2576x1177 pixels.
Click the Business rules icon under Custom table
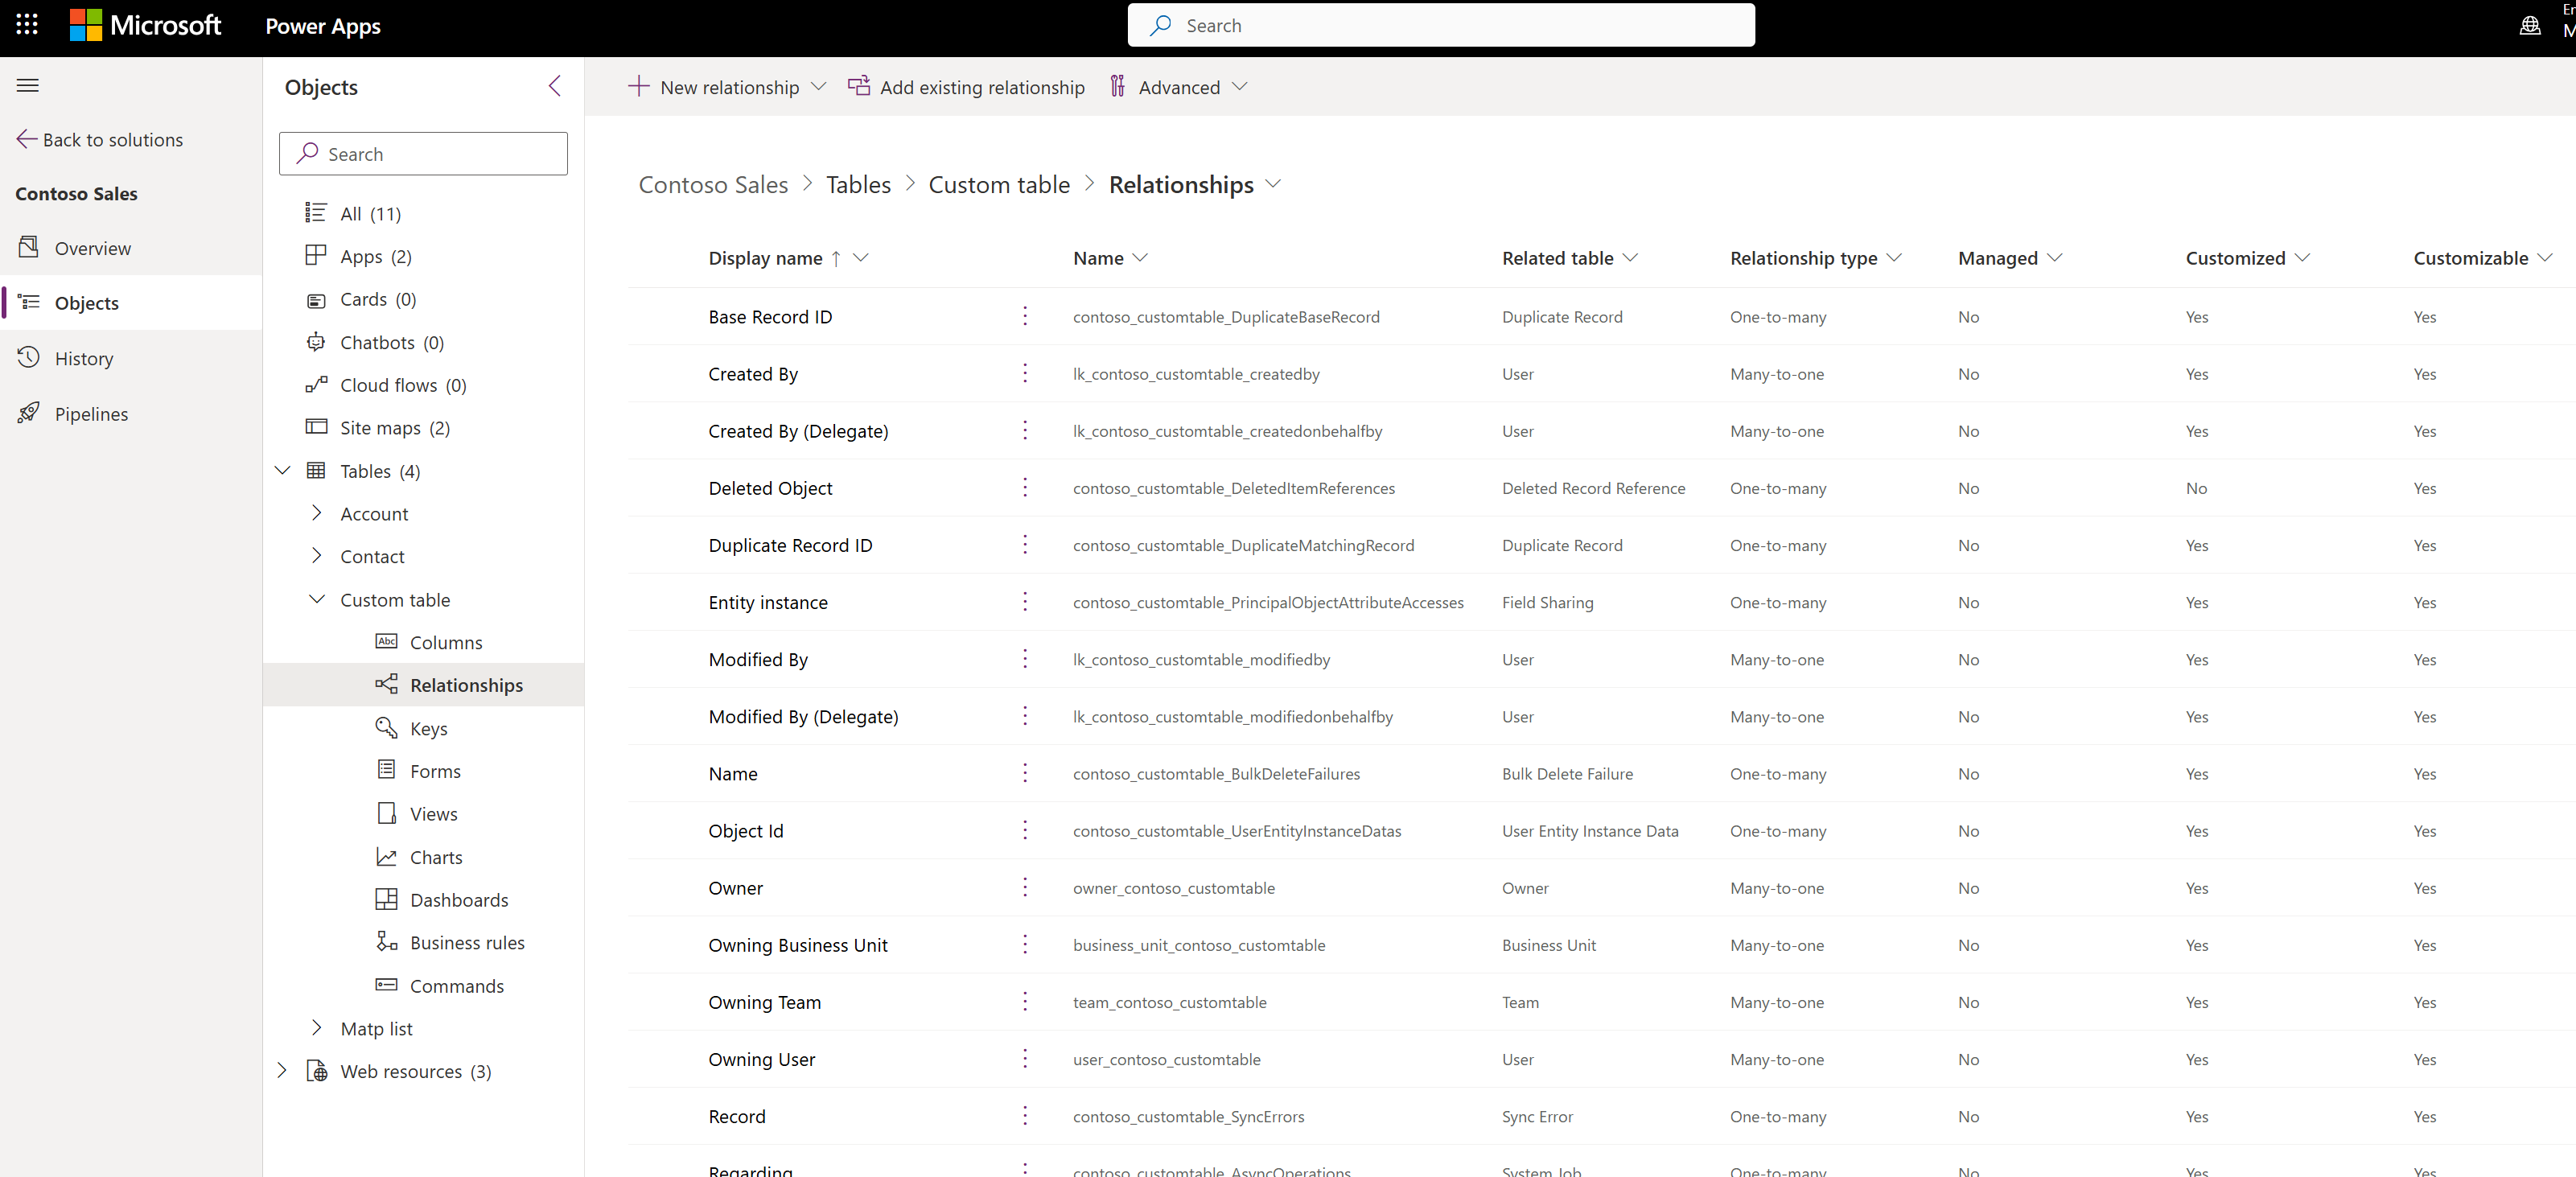385,940
